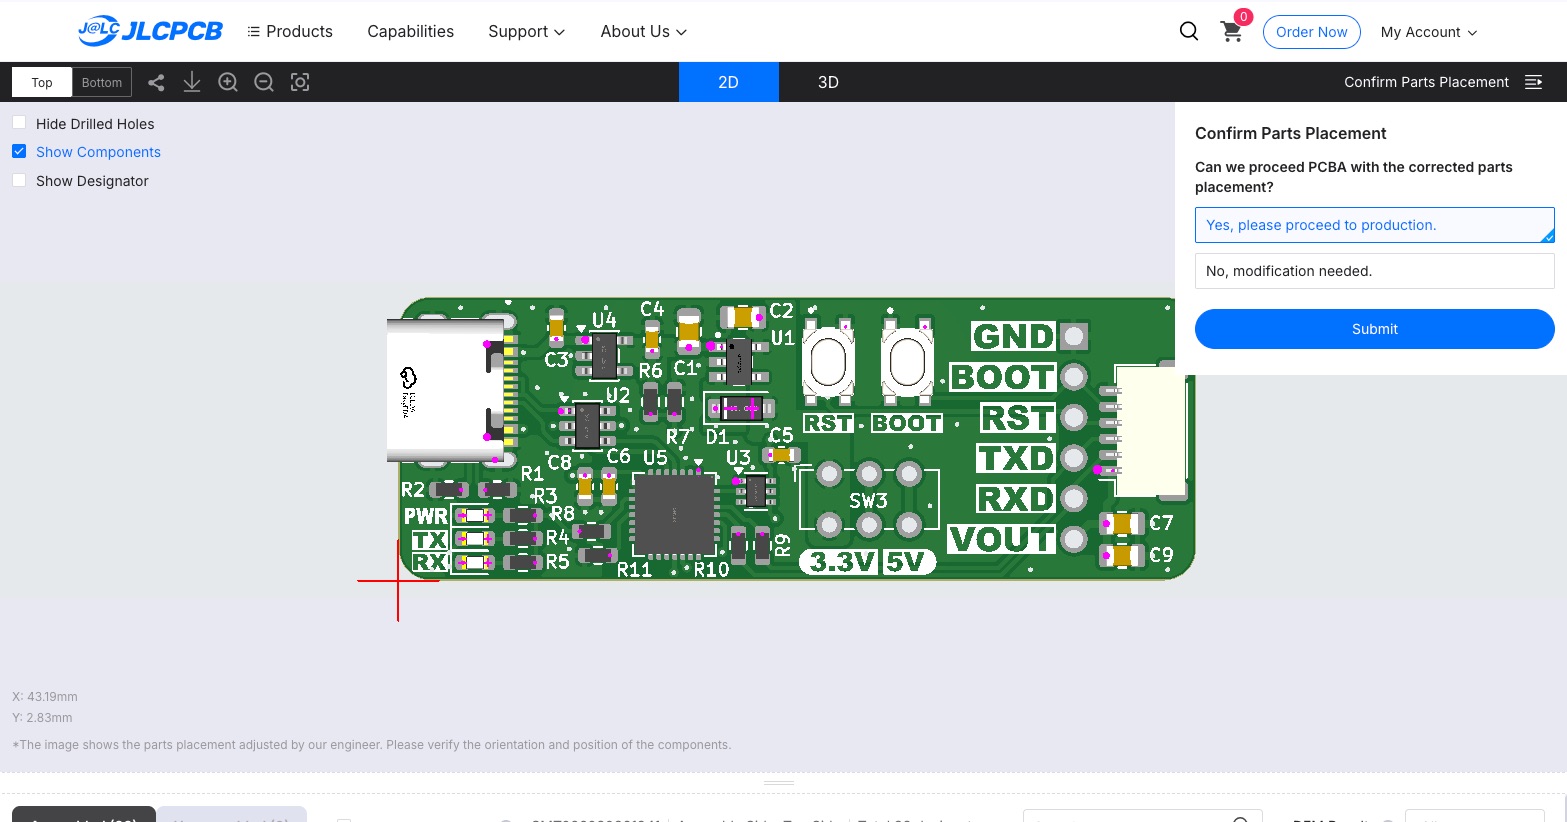This screenshot has height=822, width=1567.
Task: Click the download icon in viewer toolbar
Action: pyautogui.click(x=192, y=82)
